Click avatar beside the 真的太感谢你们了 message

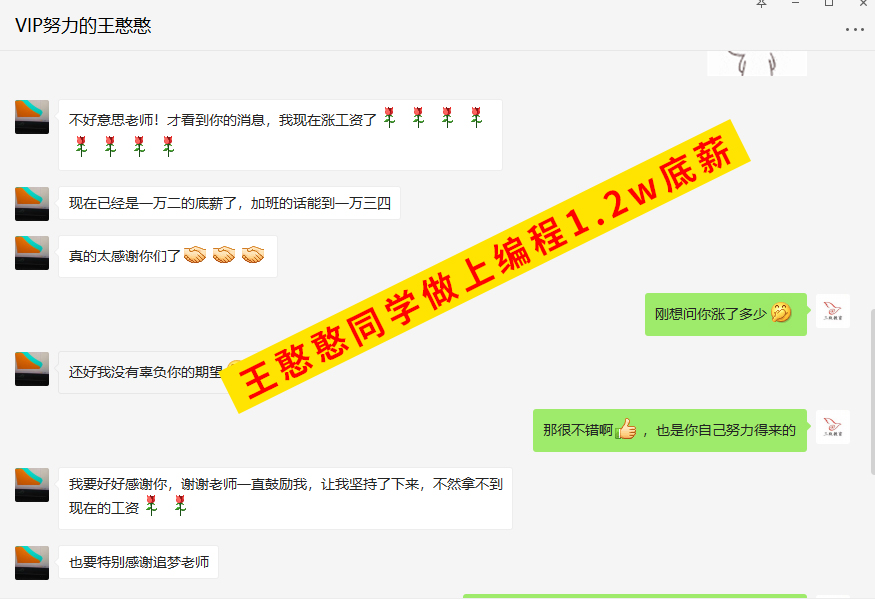32,253
